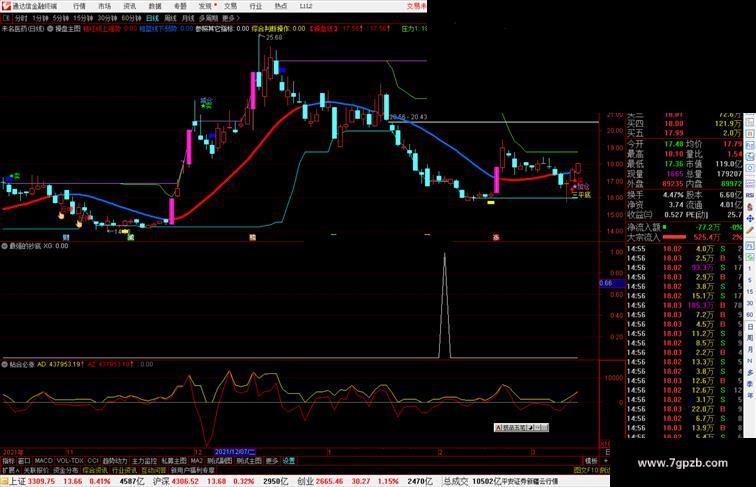756x487 pixels.
Task: Open the 行情 menu
Action: pos(80,6)
